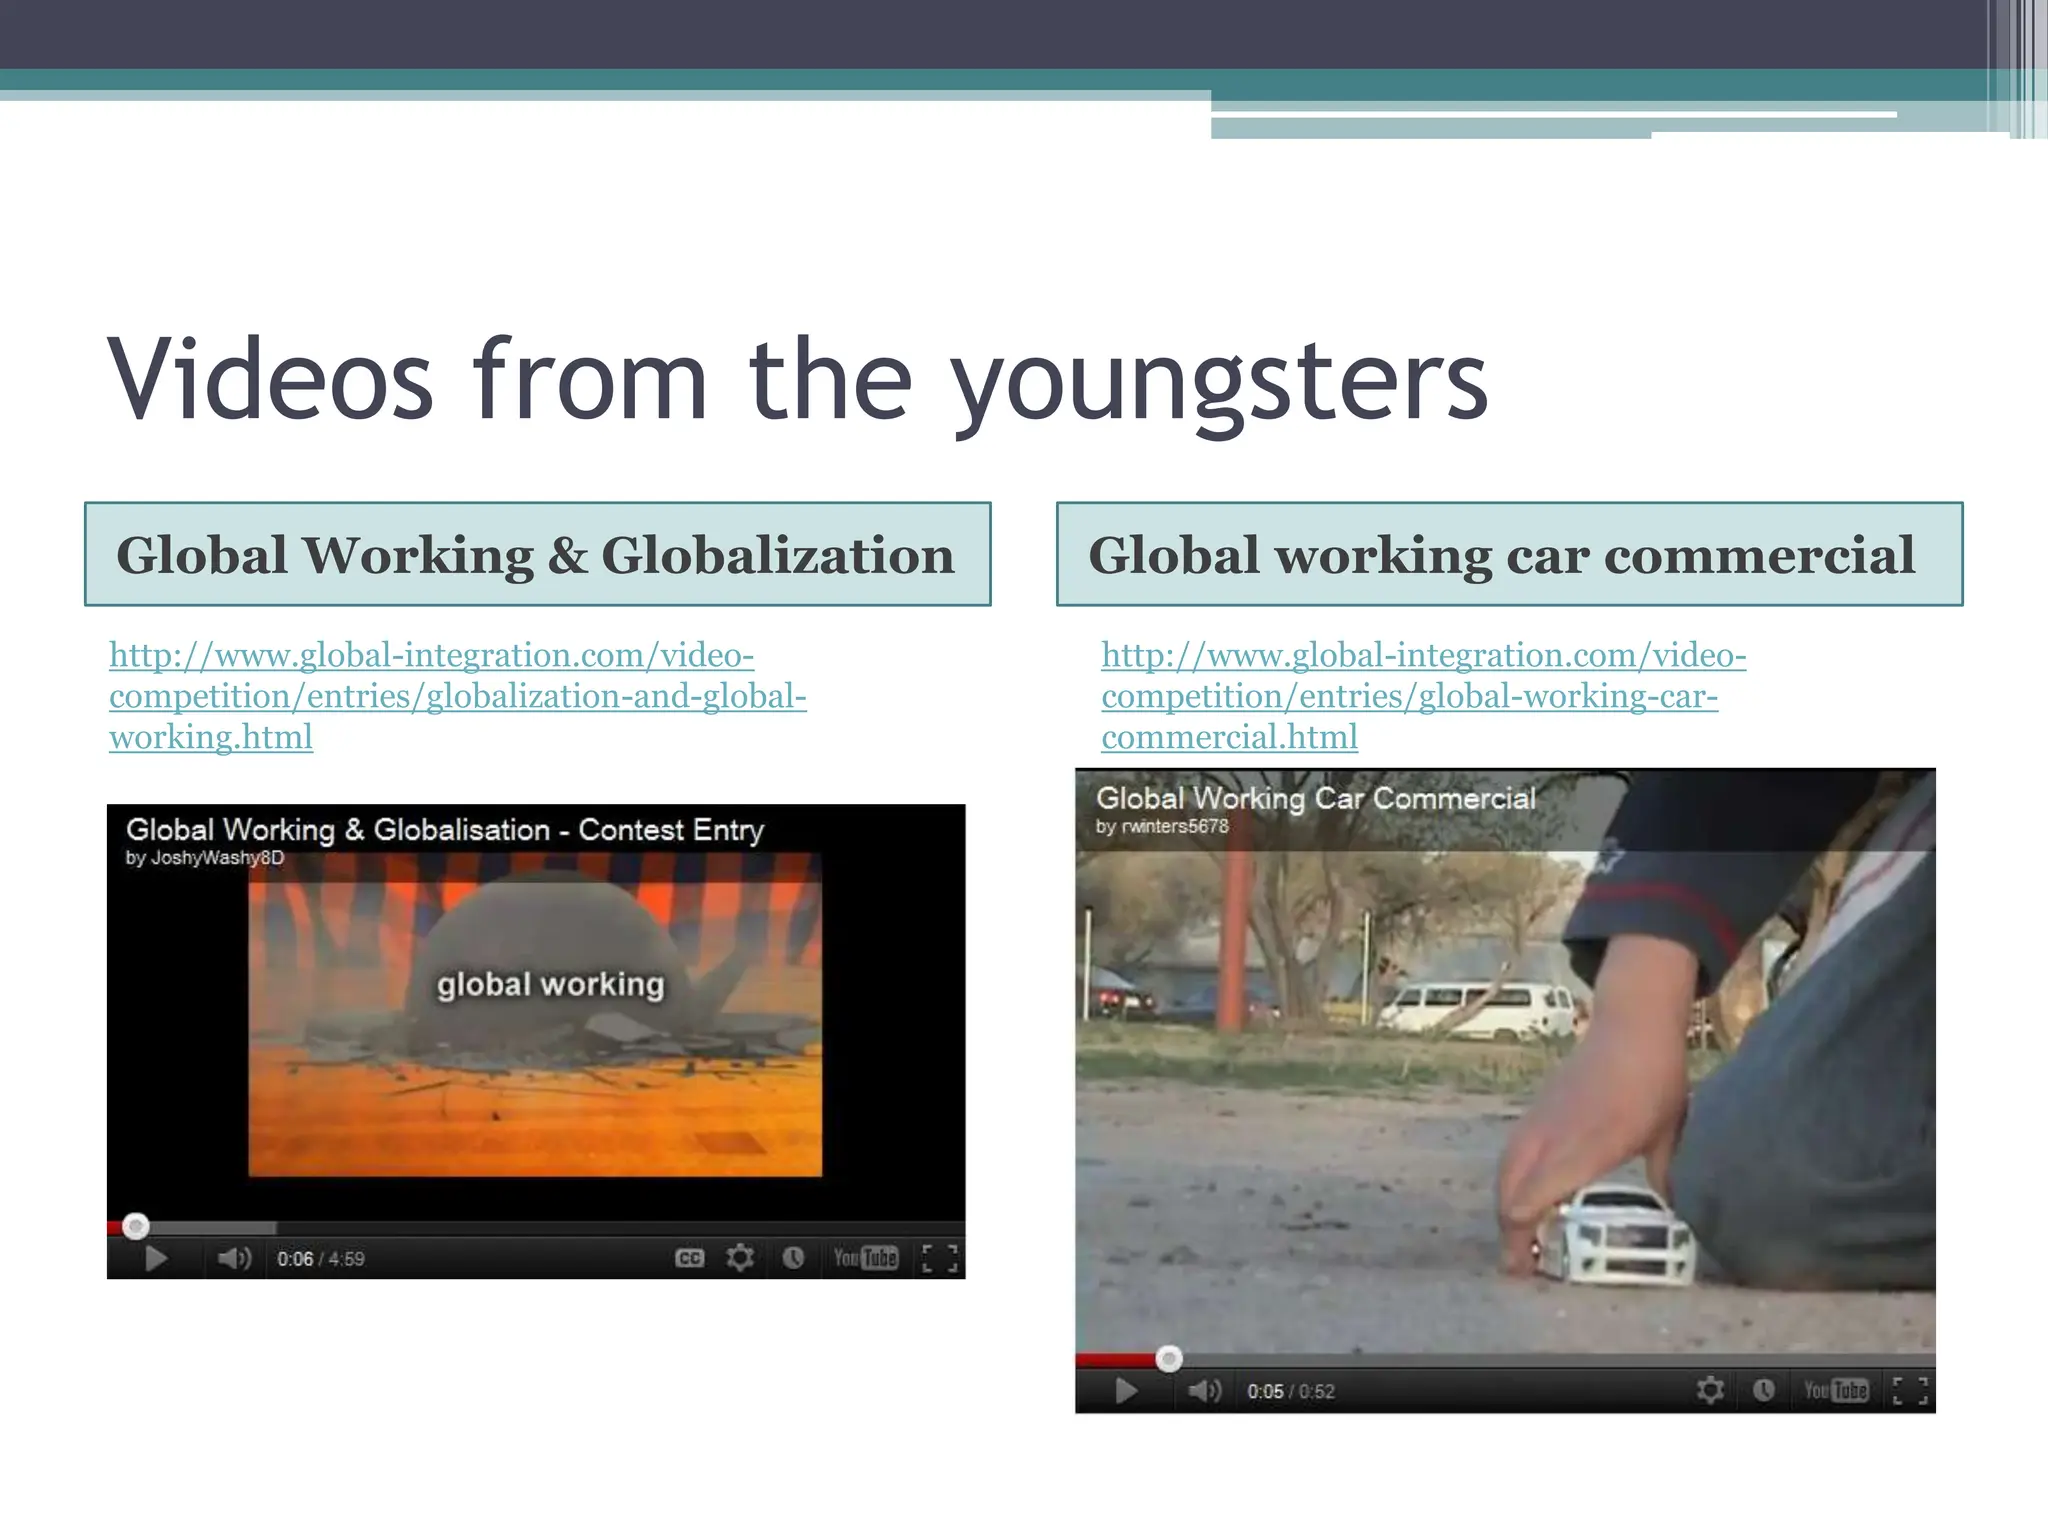
Task: Click the left video's orange animation frame
Action: 535,1015
